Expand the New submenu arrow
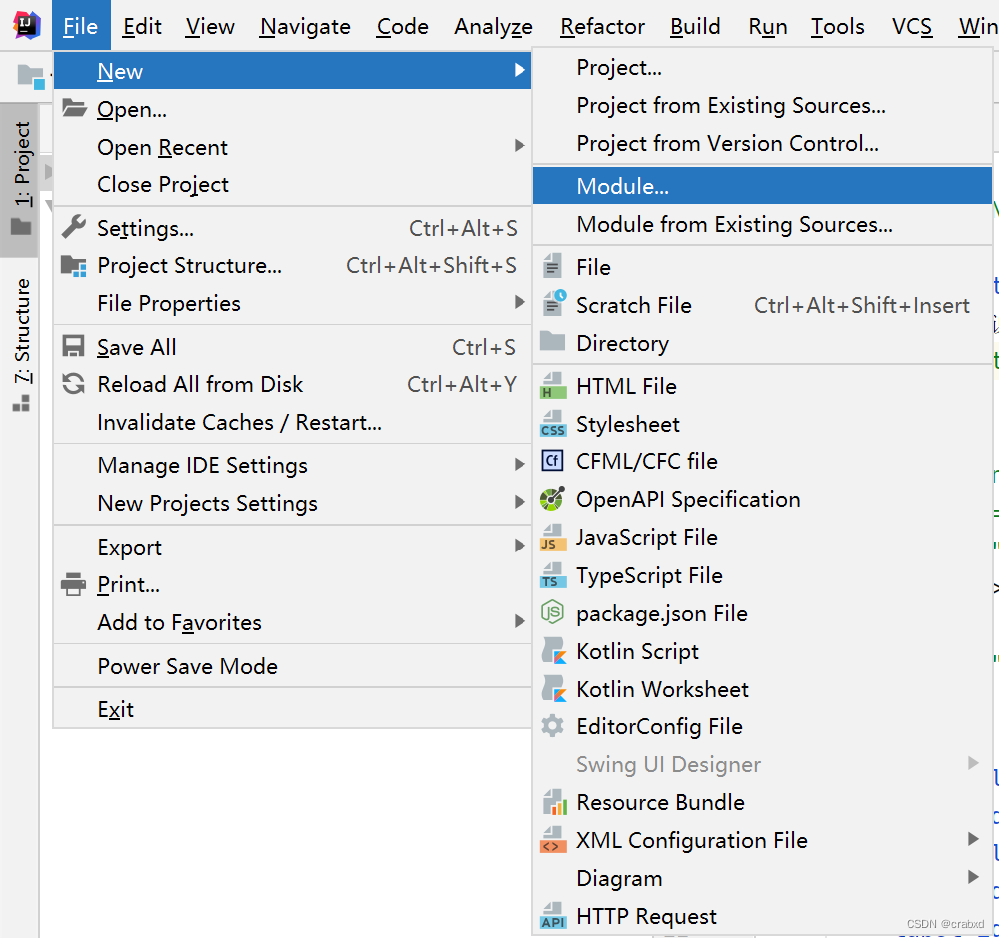The image size is (999, 938). [x=520, y=70]
